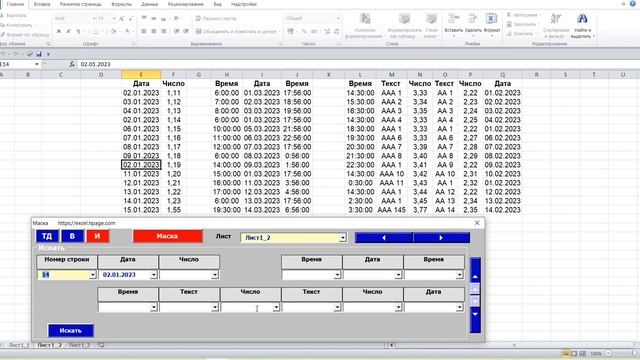Click the Cut (Вырезать) scissors icon
This screenshot has width=640, height=360.
[x=2, y=16]
